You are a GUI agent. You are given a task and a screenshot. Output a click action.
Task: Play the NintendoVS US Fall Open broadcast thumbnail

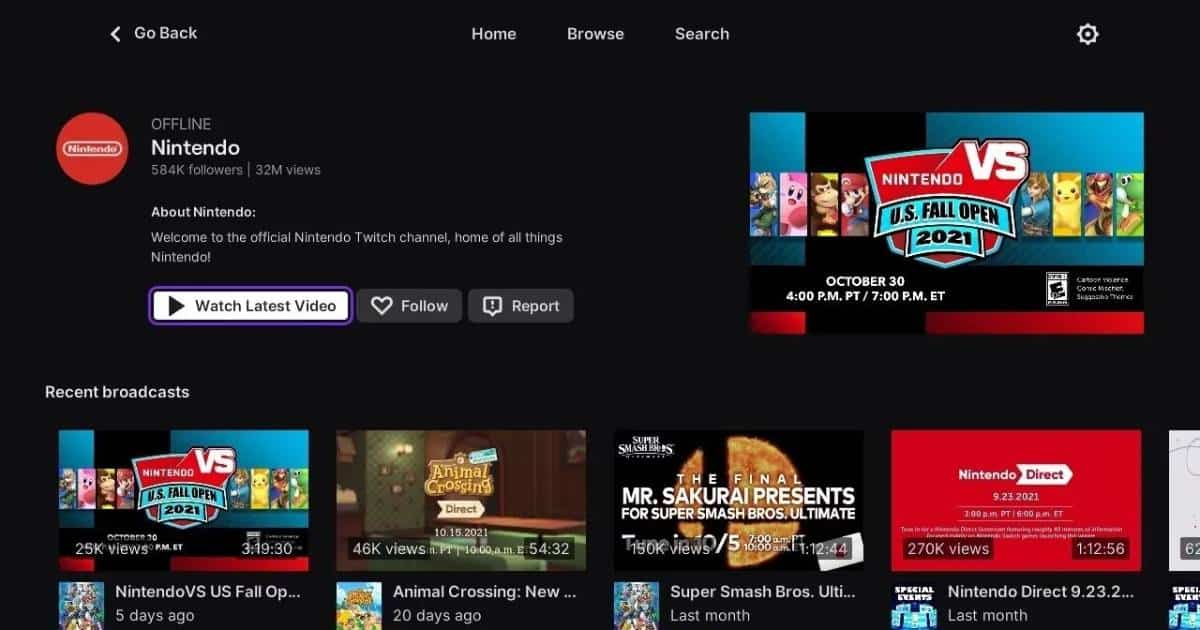[x=184, y=500]
